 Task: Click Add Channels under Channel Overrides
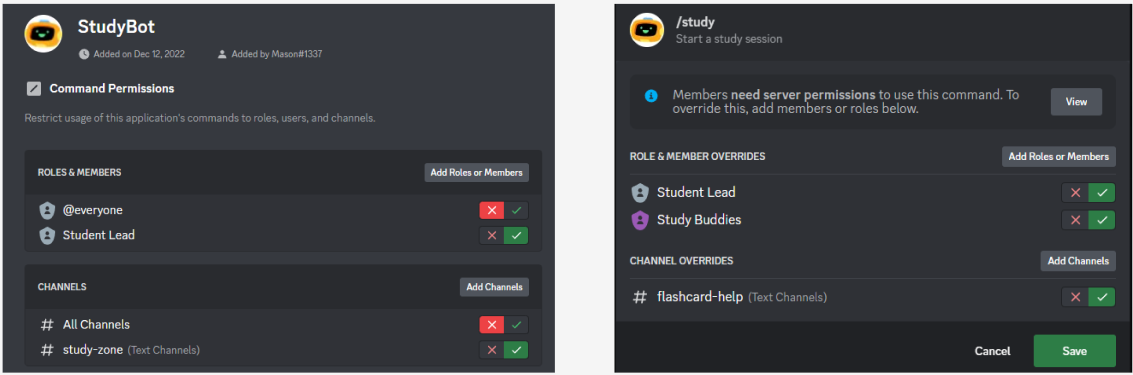(x=1078, y=261)
